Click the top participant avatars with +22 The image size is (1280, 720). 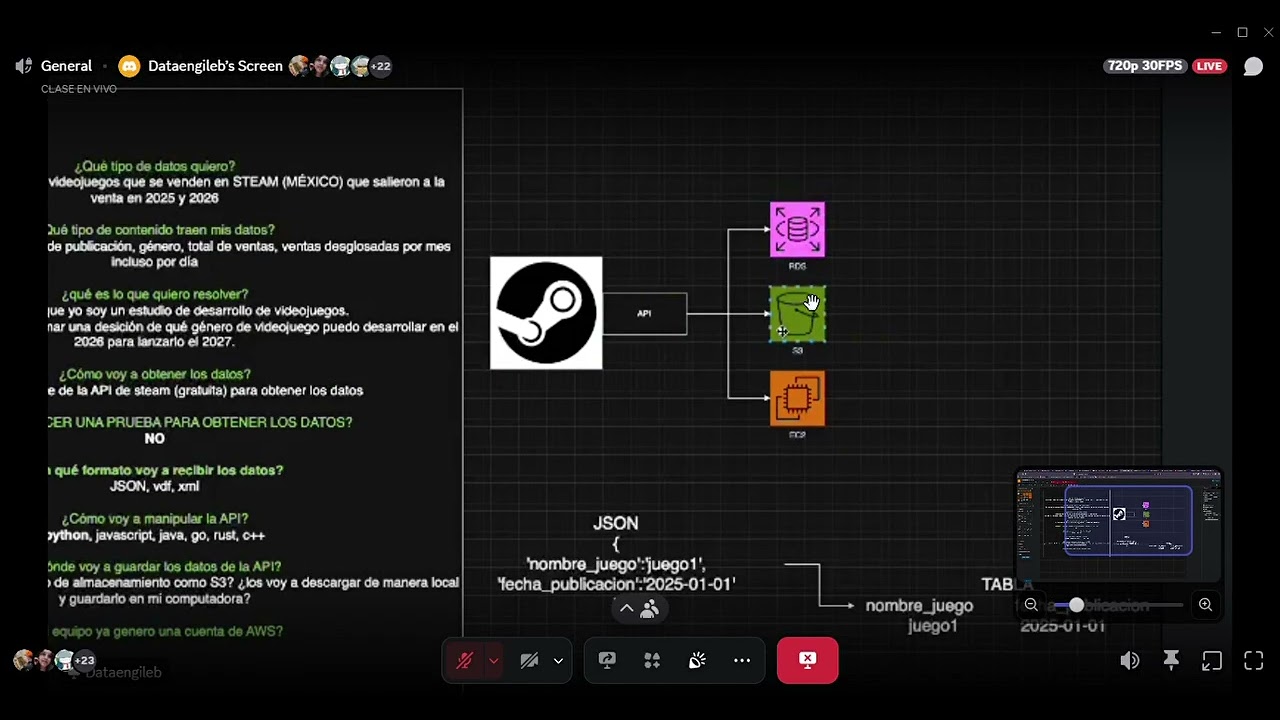tap(341, 66)
